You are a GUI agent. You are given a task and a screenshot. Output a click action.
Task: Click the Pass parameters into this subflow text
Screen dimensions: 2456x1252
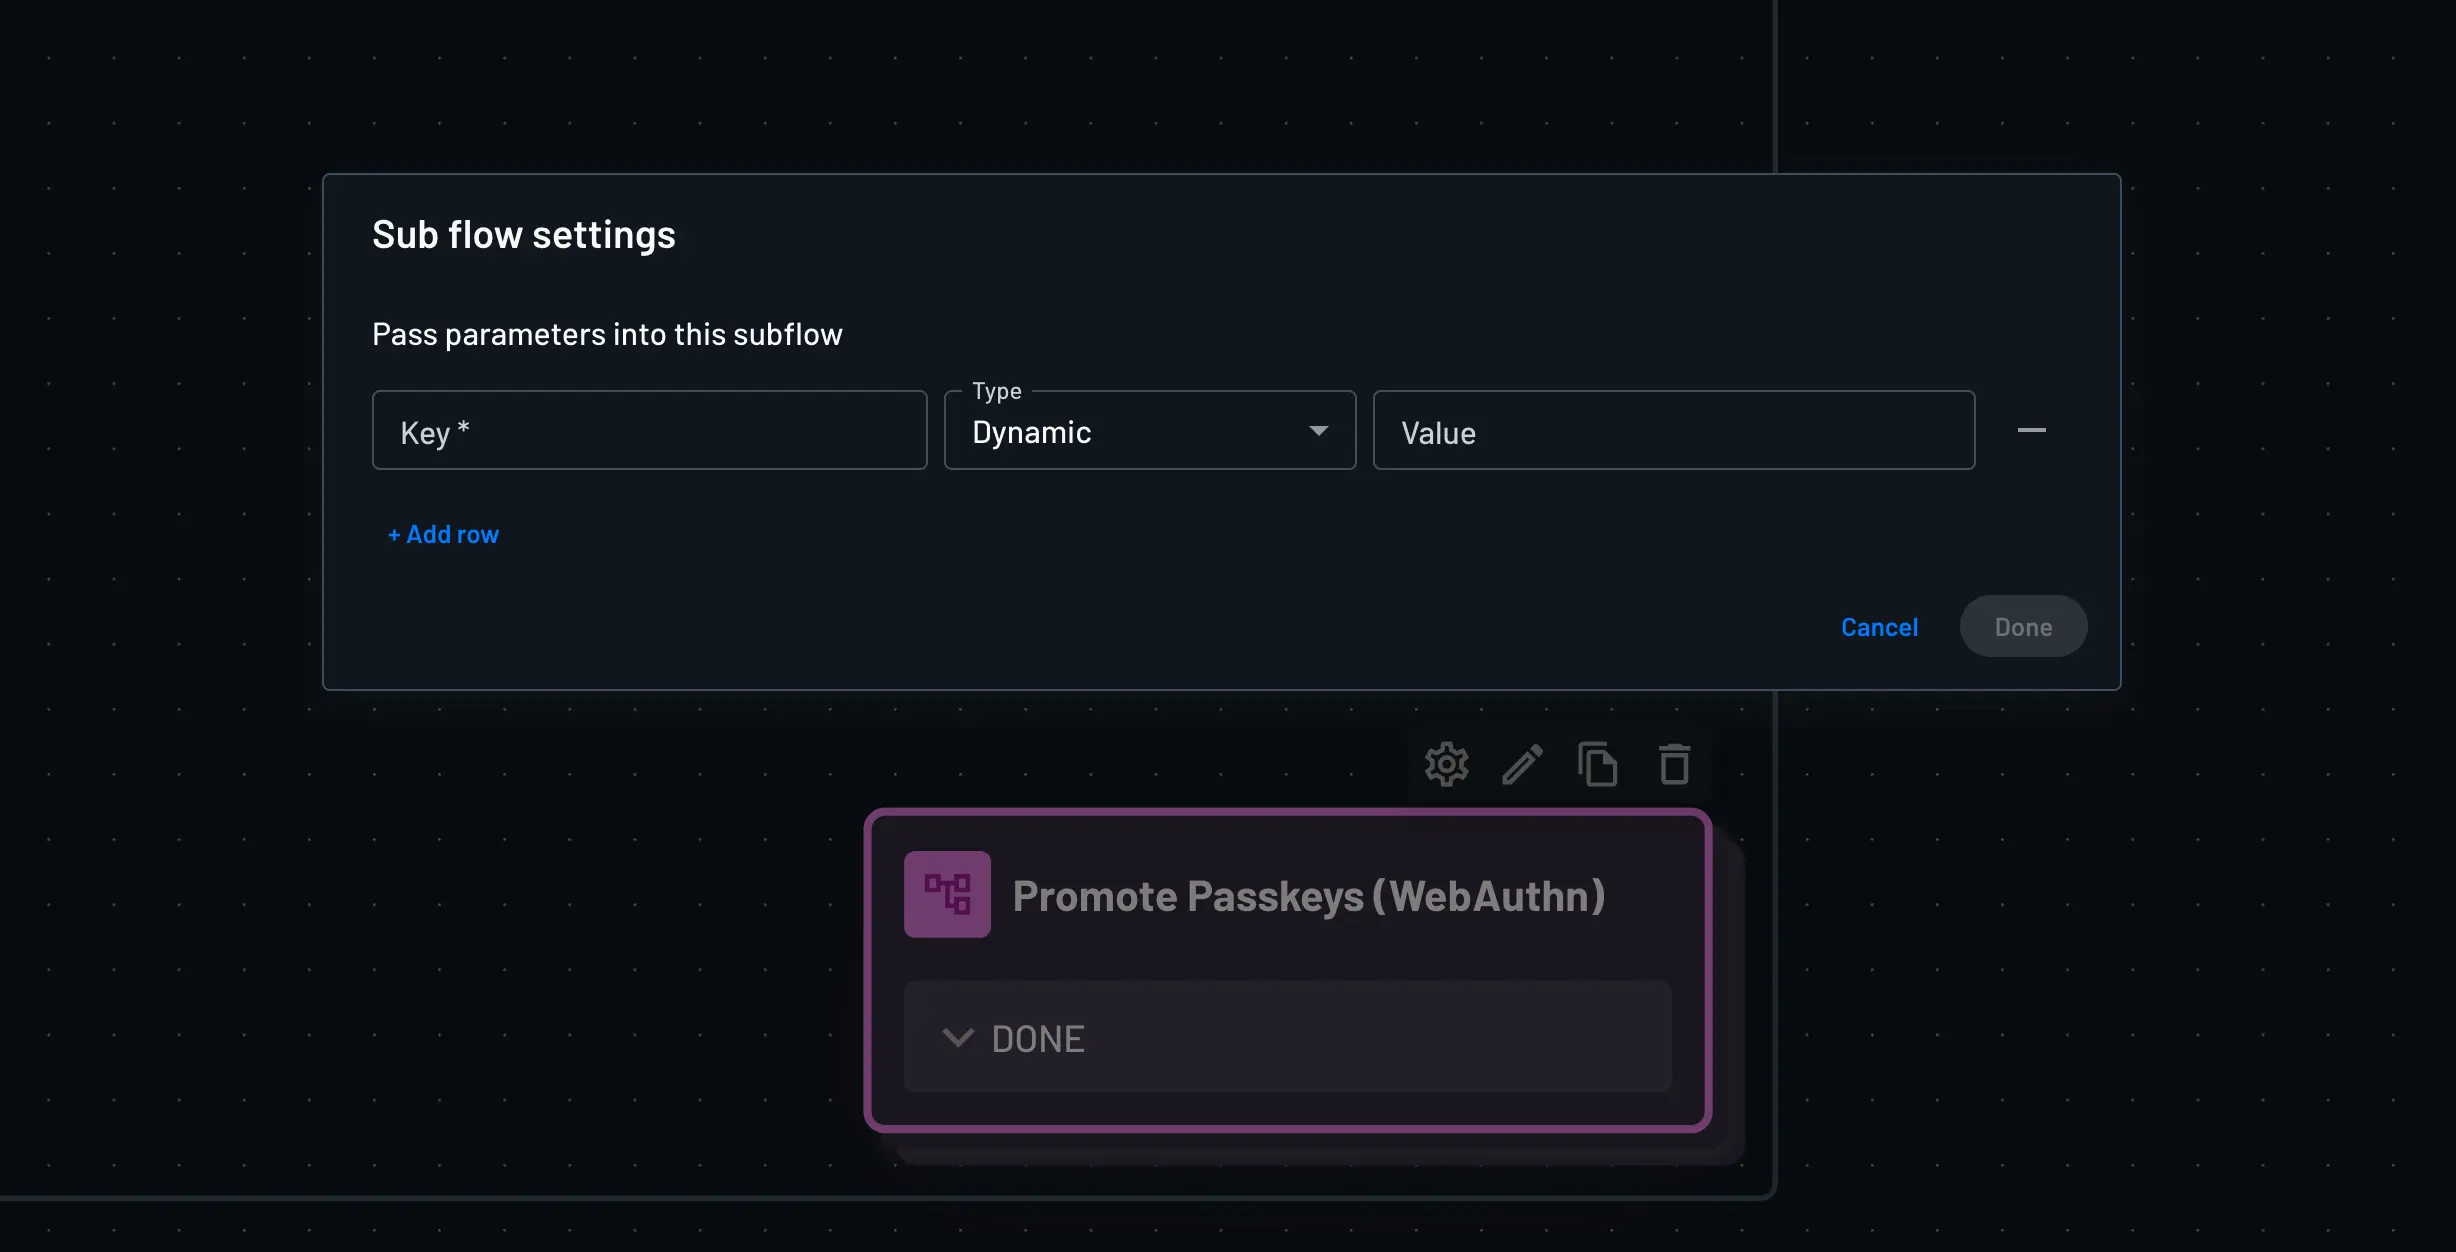(x=607, y=334)
